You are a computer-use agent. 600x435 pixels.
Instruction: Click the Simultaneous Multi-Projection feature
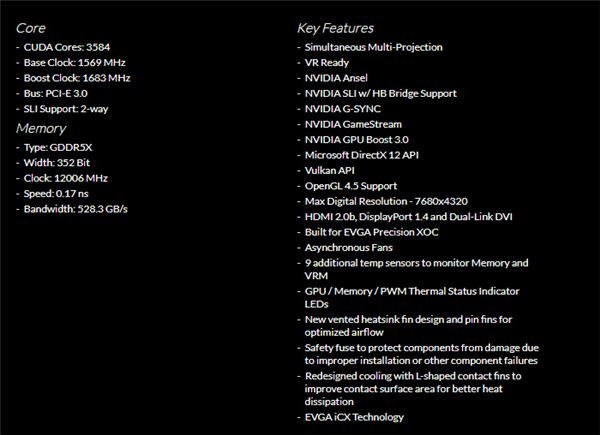pyautogui.click(x=375, y=47)
